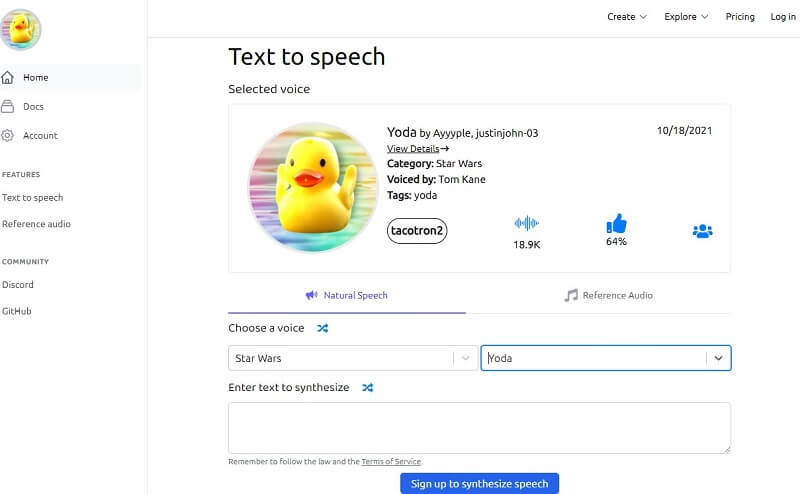
Task: Click the Yoda duck avatar thumbnail
Action: (x=313, y=188)
